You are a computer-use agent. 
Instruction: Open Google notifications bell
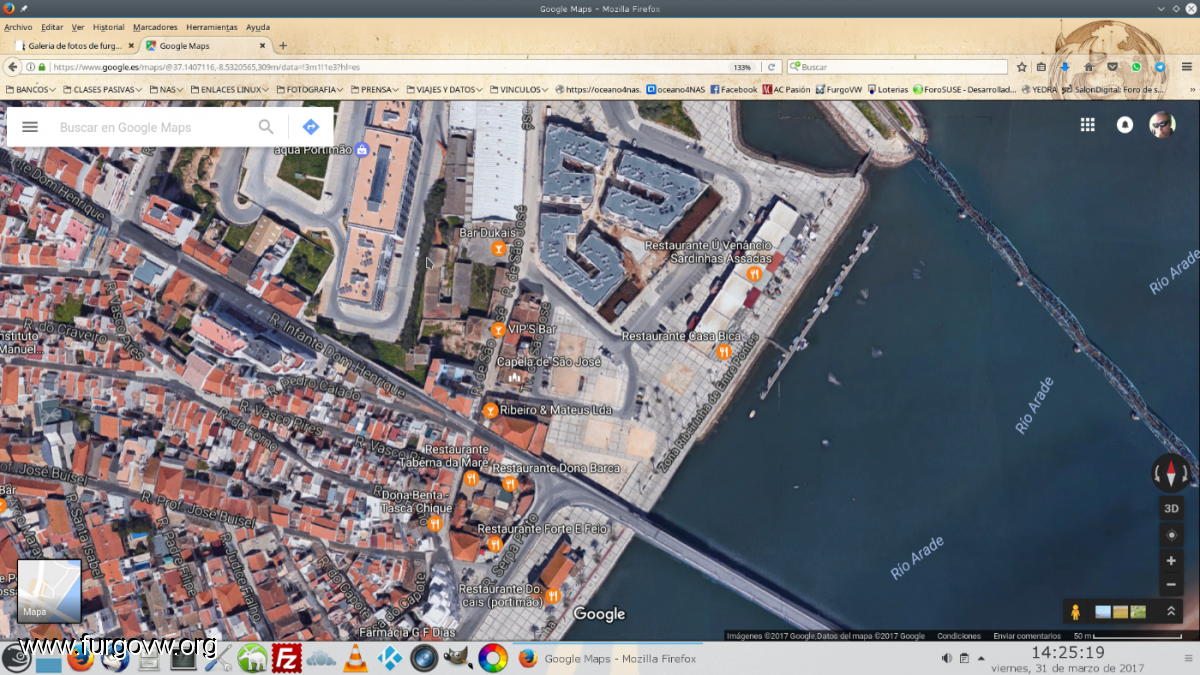pyautogui.click(x=1125, y=125)
